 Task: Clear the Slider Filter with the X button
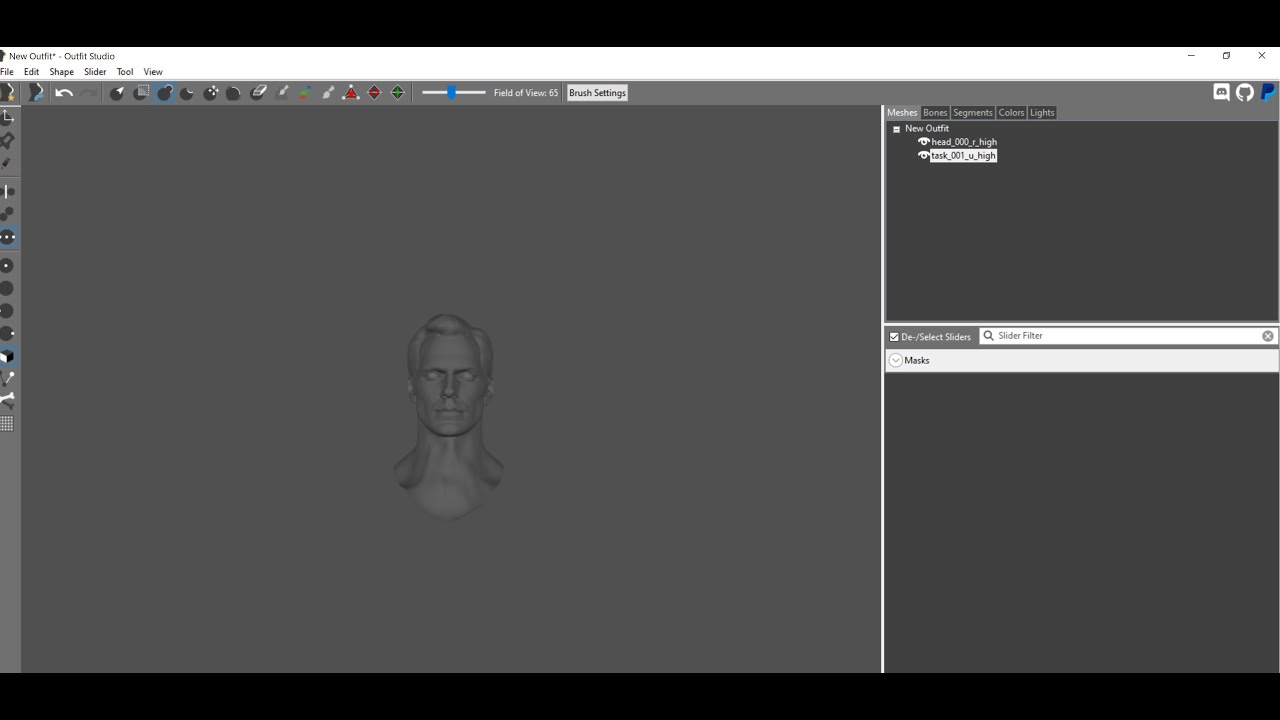pos(1268,336)
